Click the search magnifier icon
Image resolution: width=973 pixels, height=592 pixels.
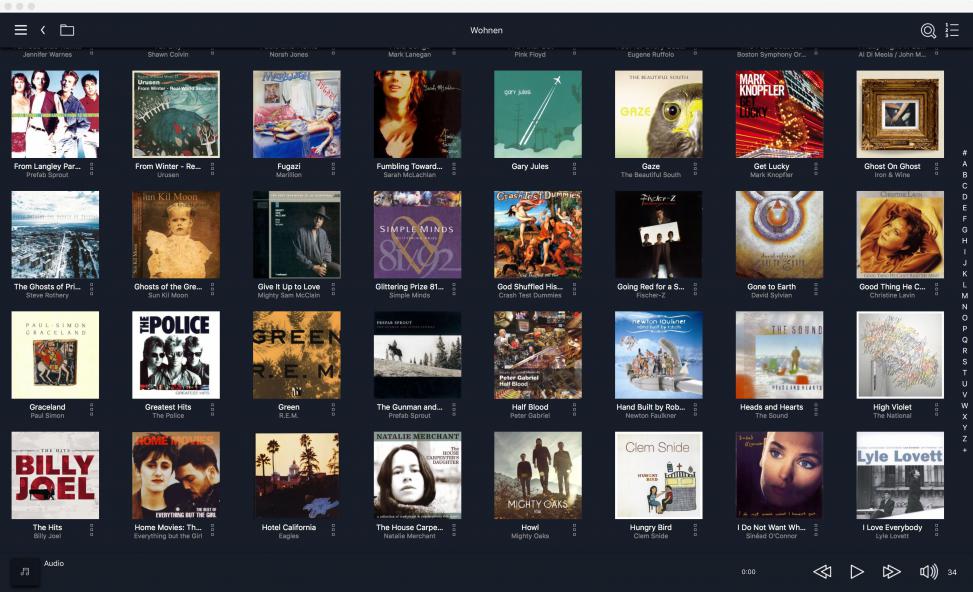(928, 31)
